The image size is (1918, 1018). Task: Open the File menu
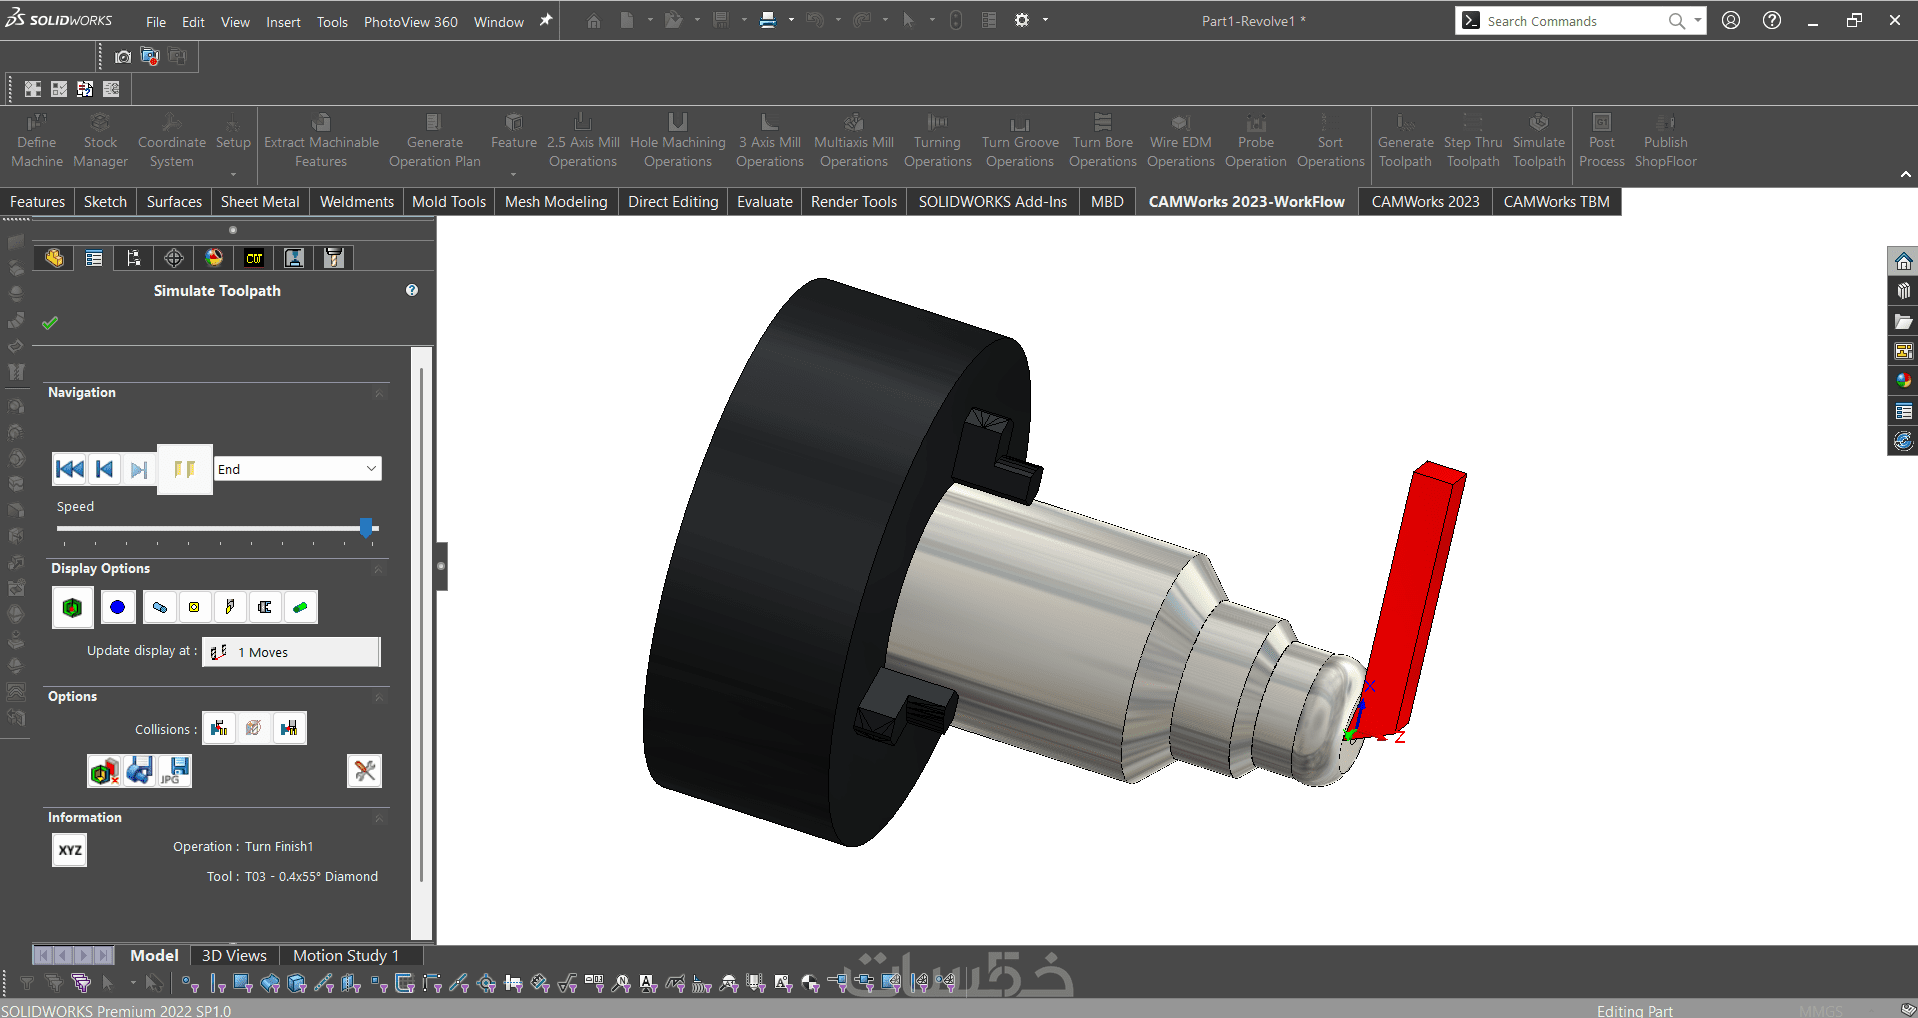[x=156, y=22]
